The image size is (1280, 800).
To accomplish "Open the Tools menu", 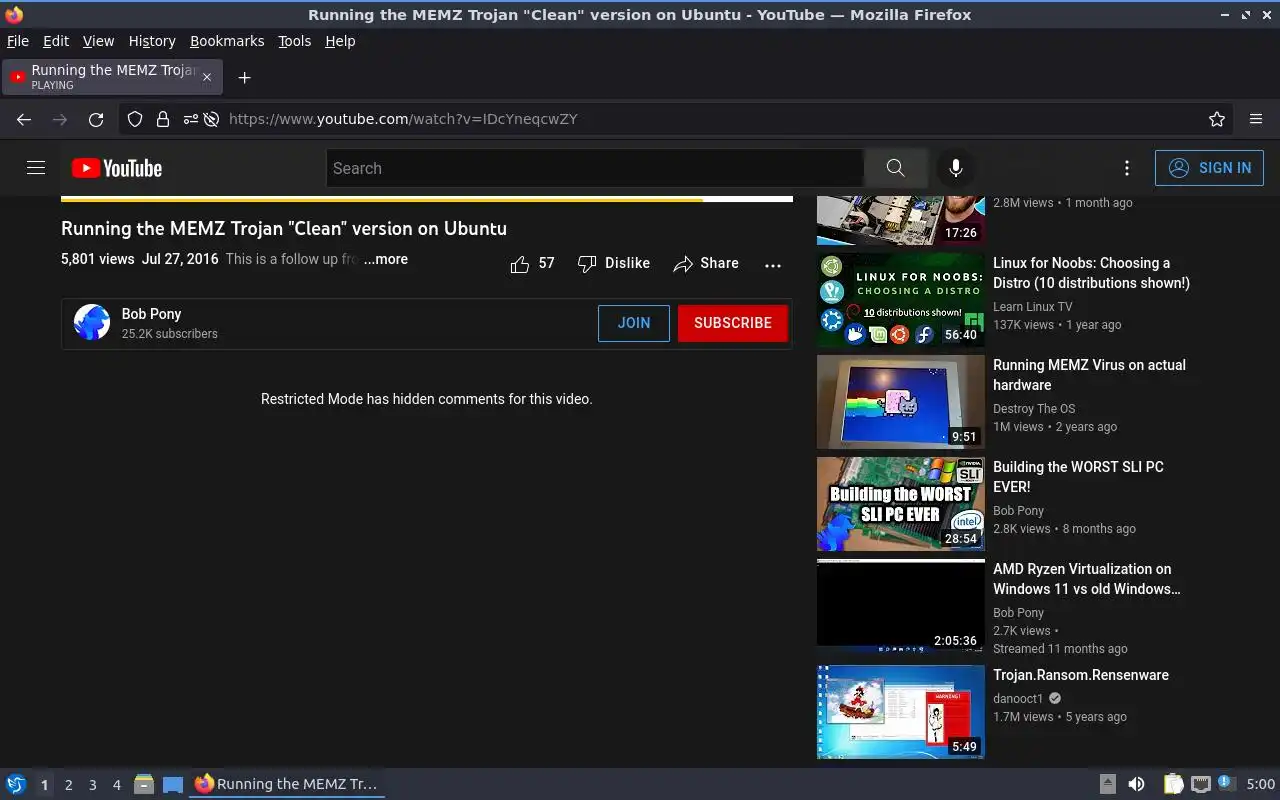I will coord(294,41).
